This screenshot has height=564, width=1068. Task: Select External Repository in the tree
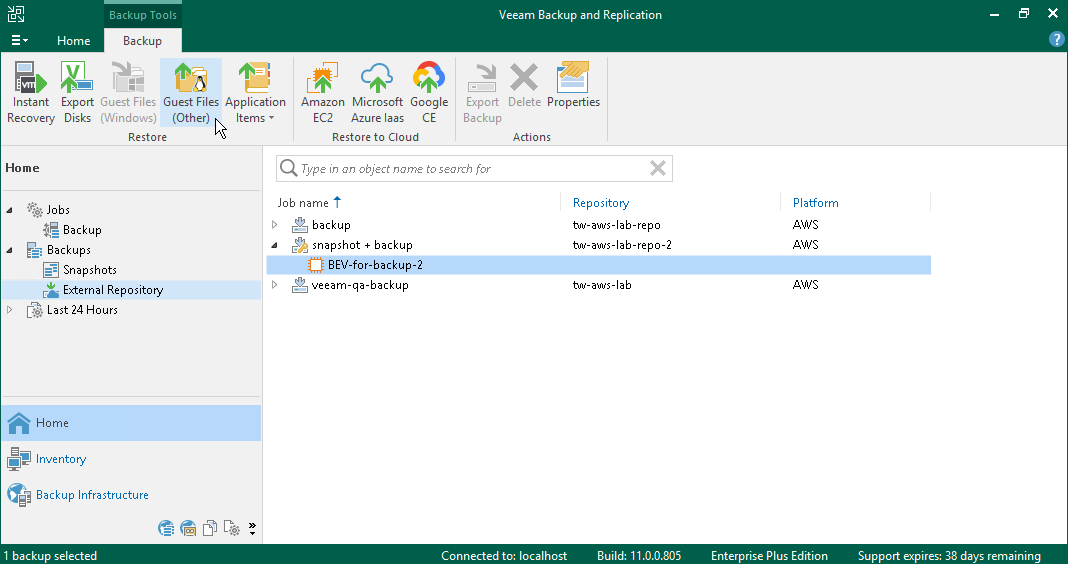click(113, 289)
